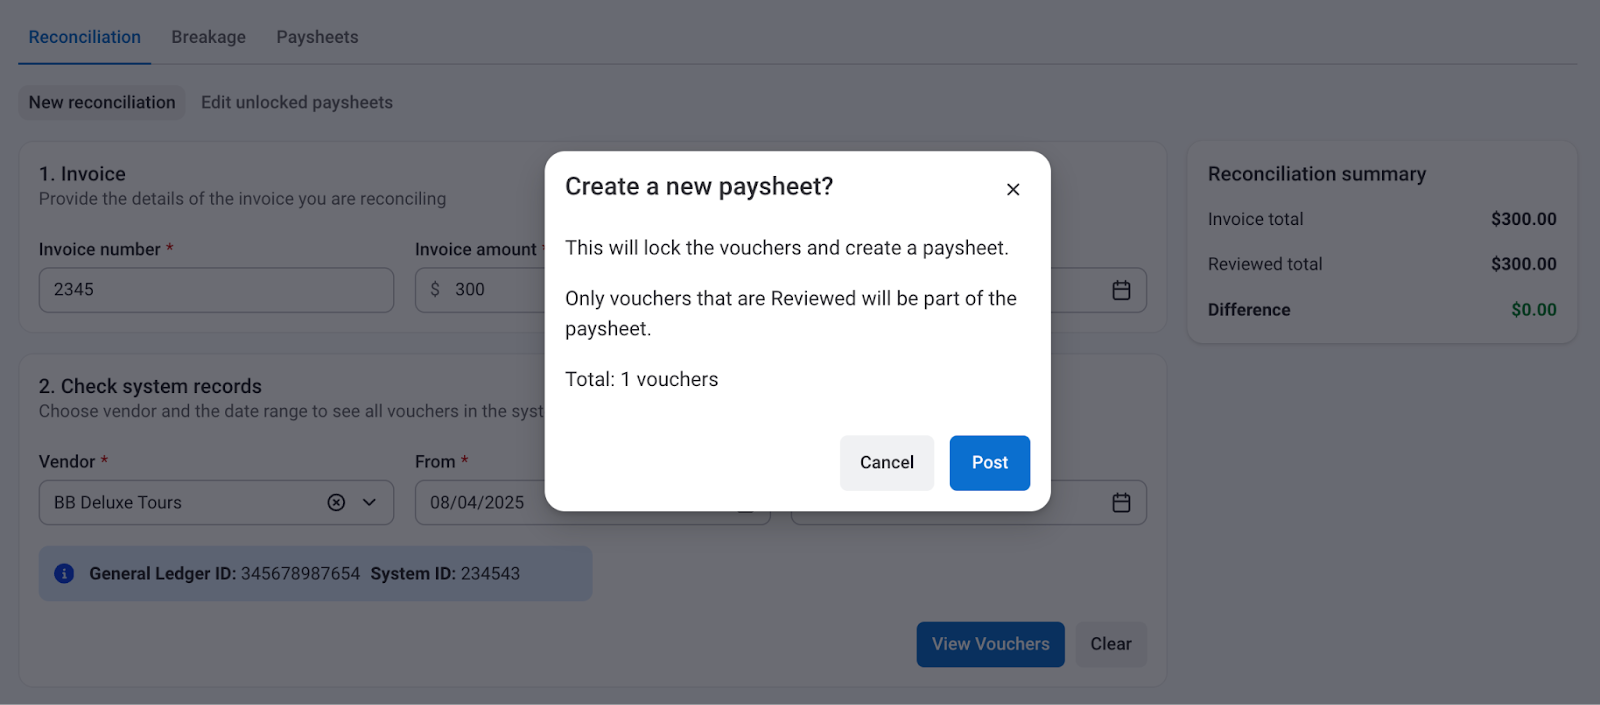Click the info icon beside General Ledger ID
Viewport: 1600px width, 705px height.
point(64,574)
